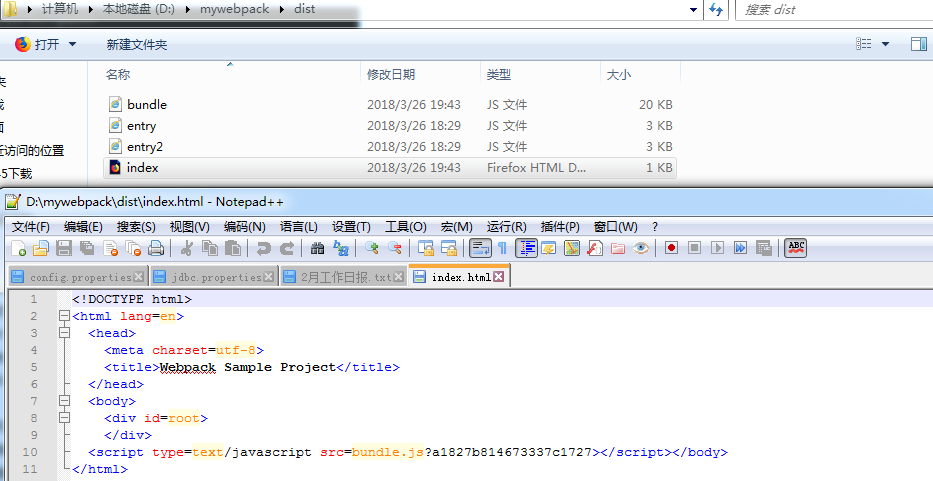This screenshot has width=933, height=481.
Task: Toggle ABC spell check toolbar button
Action: click(x=796, y=248)
